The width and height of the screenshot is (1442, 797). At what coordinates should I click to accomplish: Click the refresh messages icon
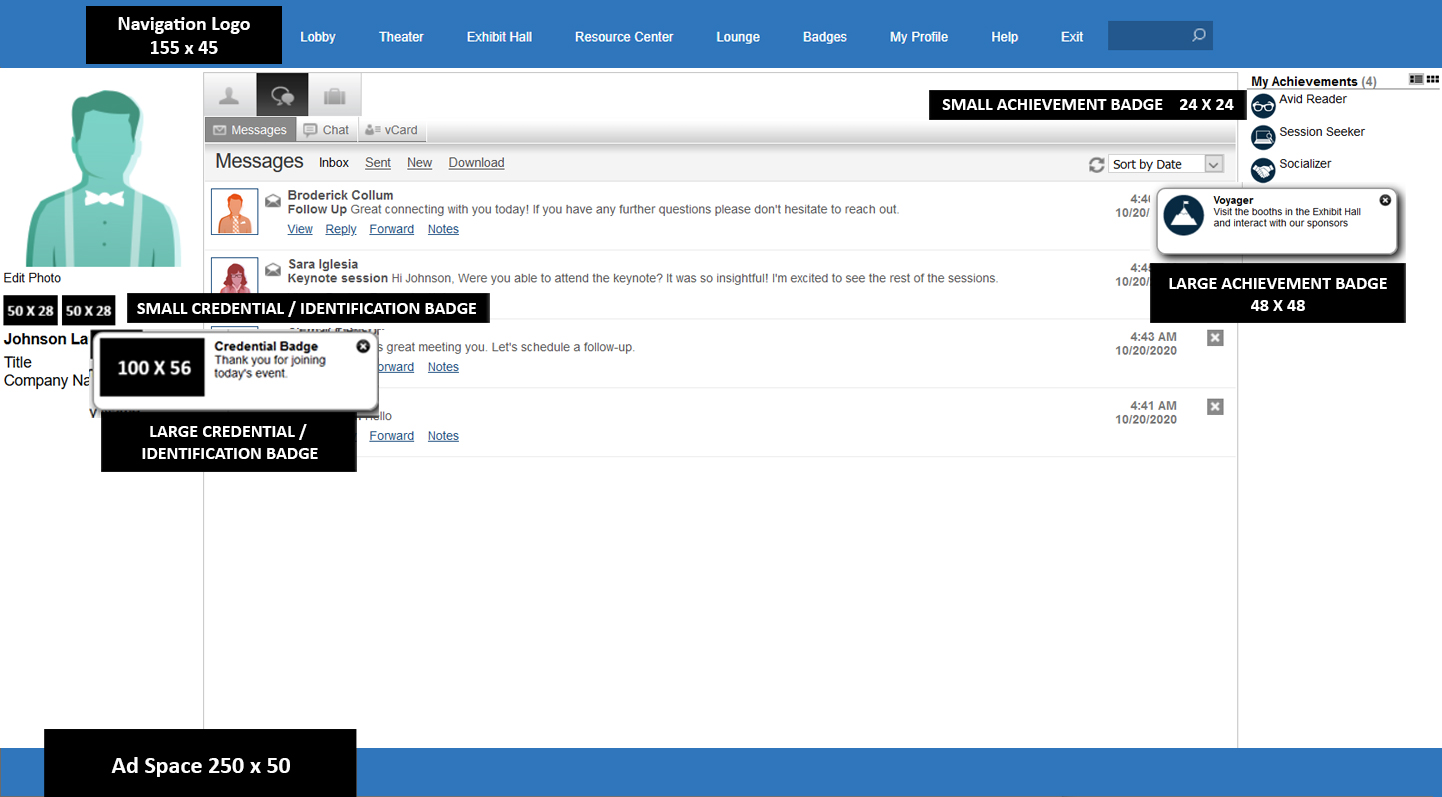[x=1097, y=164]
